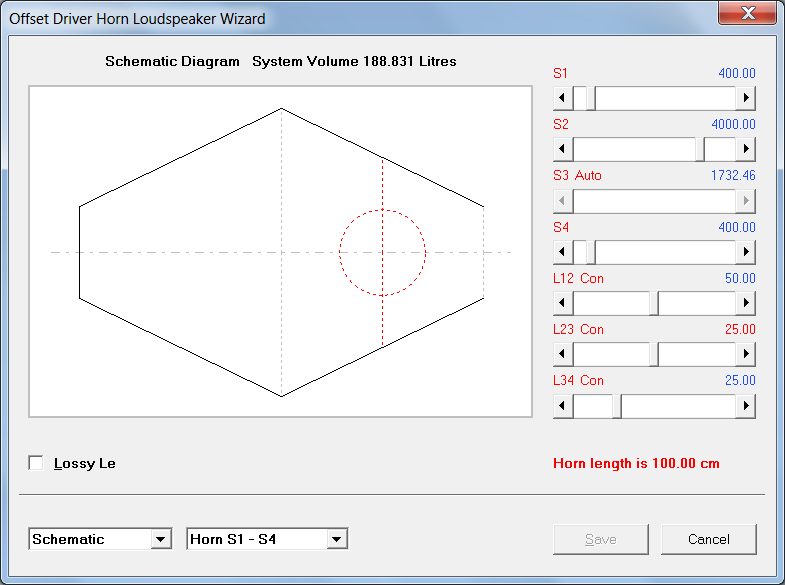
Task: Click the disabled S3 Auto right arrow
Action: tap(745, 201)
